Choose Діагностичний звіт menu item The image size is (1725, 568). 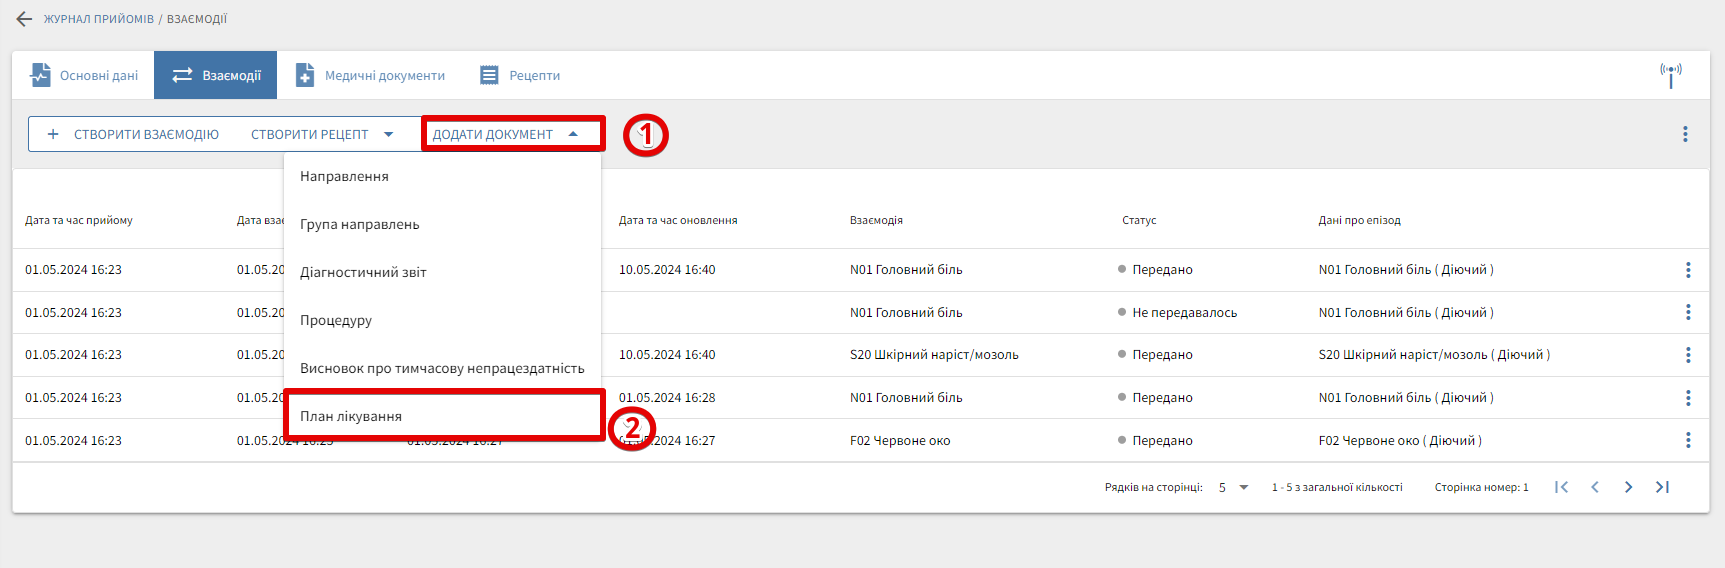coord(363,272)
